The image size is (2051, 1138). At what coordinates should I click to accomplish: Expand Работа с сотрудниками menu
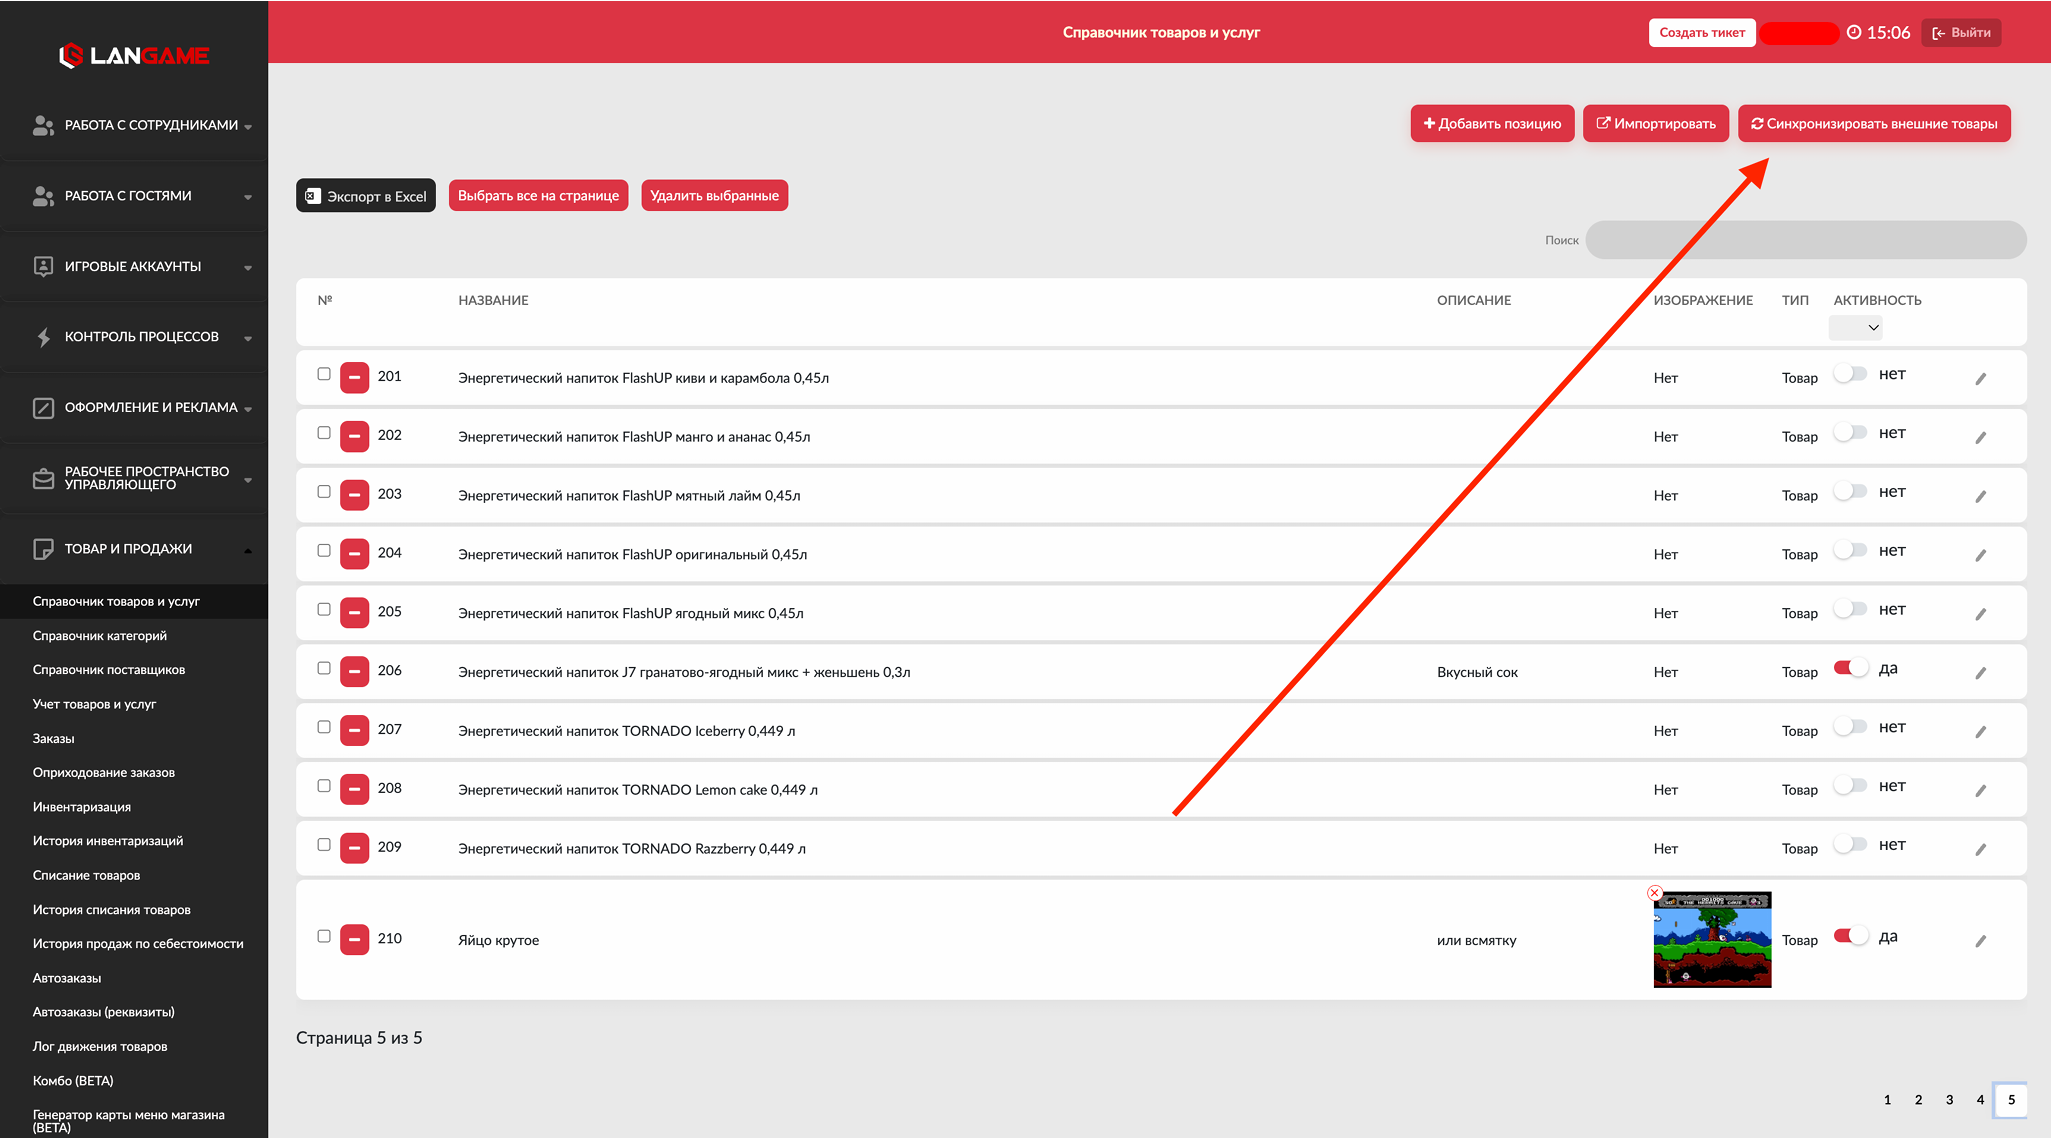[135, 126]
